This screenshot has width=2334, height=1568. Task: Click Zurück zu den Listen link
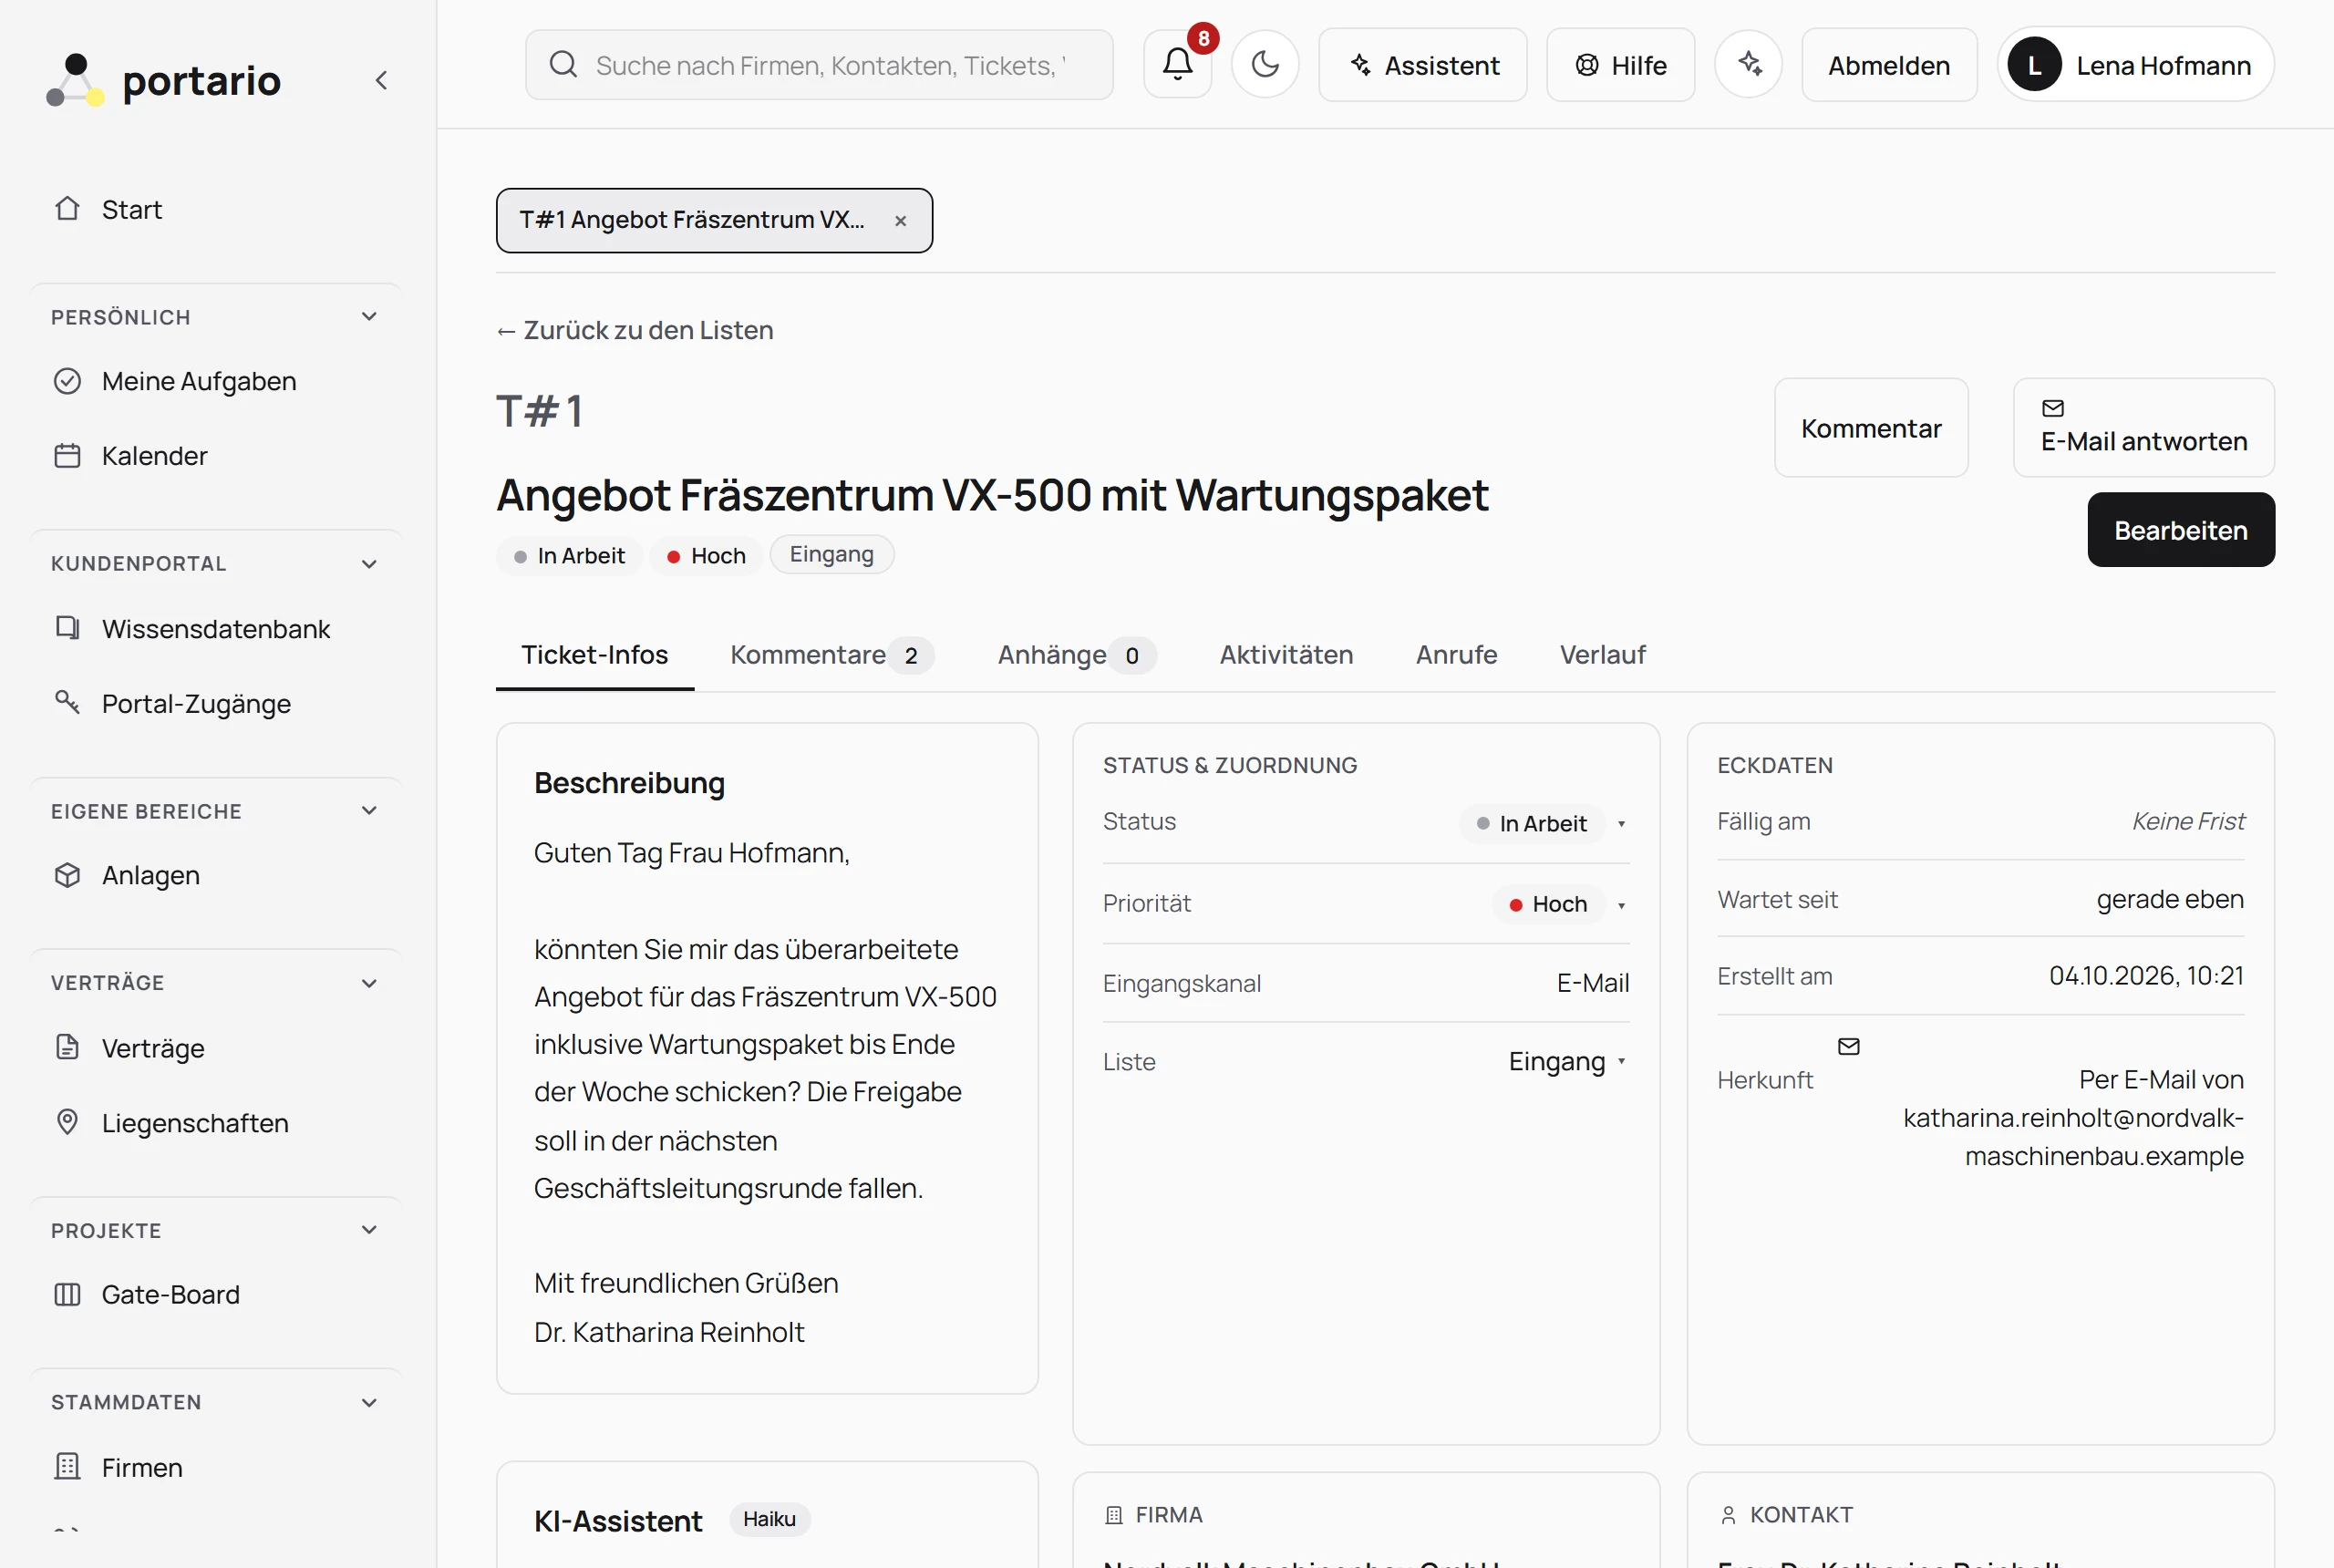coord(635,330)
